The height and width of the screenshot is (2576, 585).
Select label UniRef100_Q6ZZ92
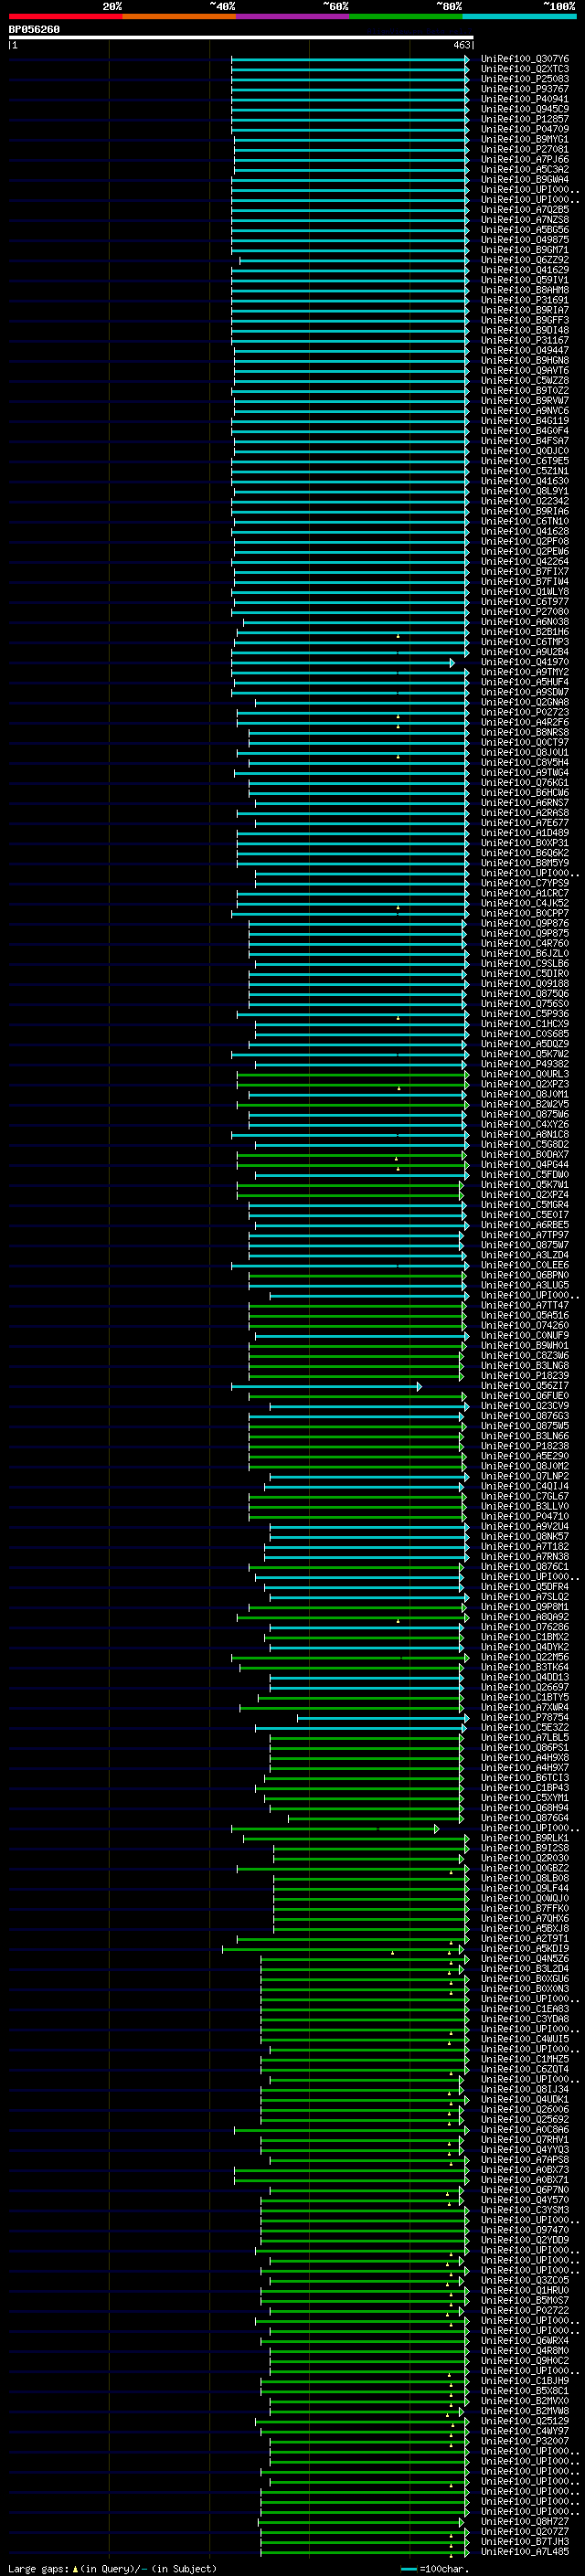(x=525, y=260)
